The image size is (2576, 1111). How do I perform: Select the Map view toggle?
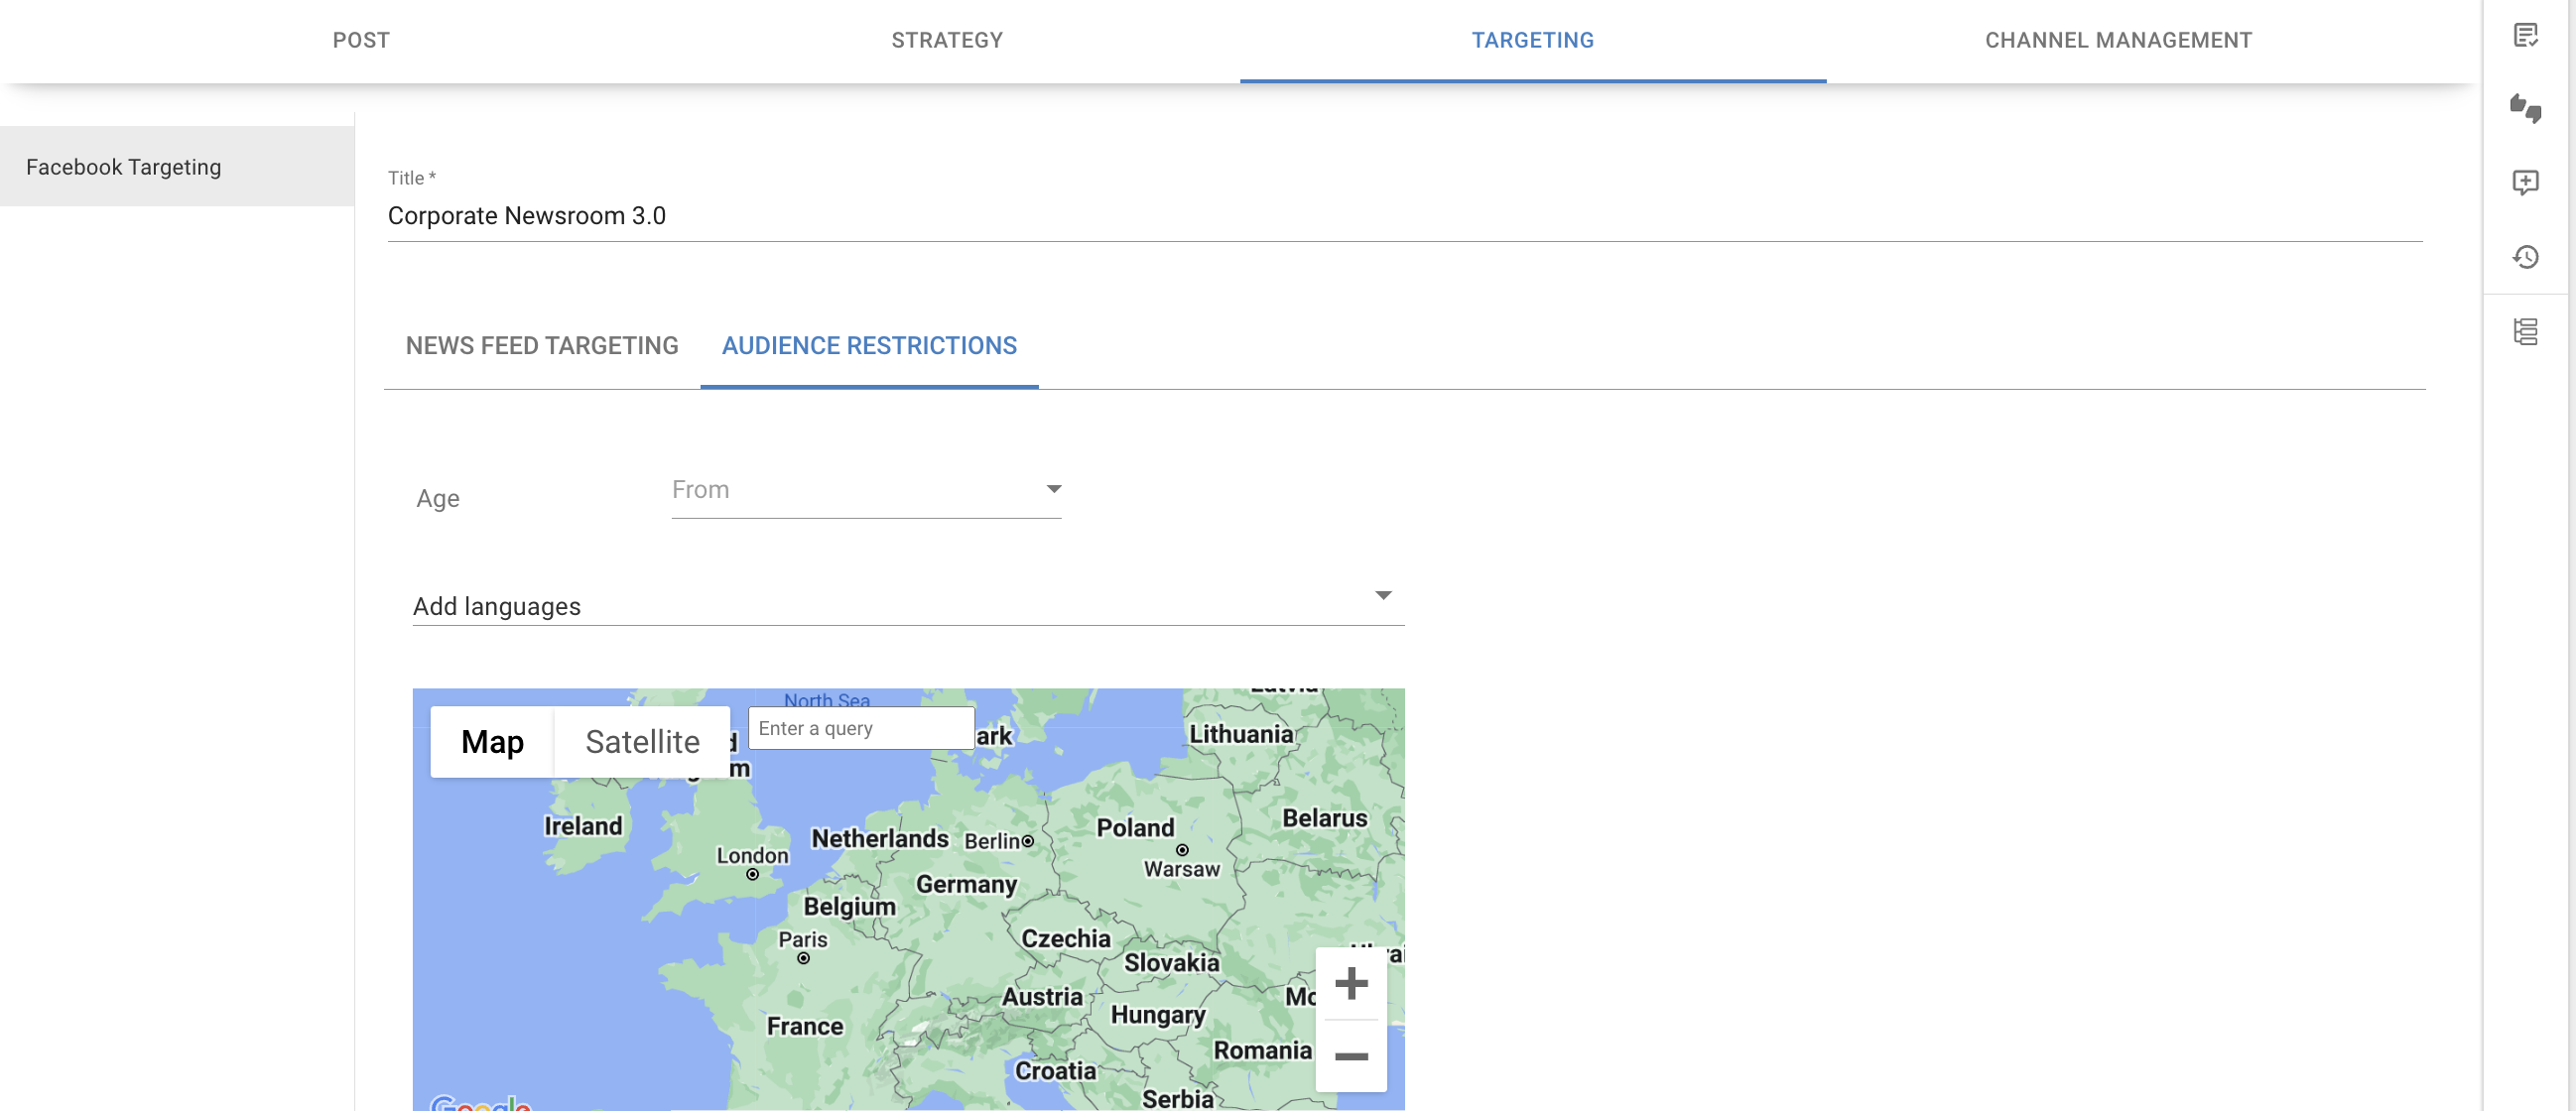pyautogui.click(x=492, y=742)
